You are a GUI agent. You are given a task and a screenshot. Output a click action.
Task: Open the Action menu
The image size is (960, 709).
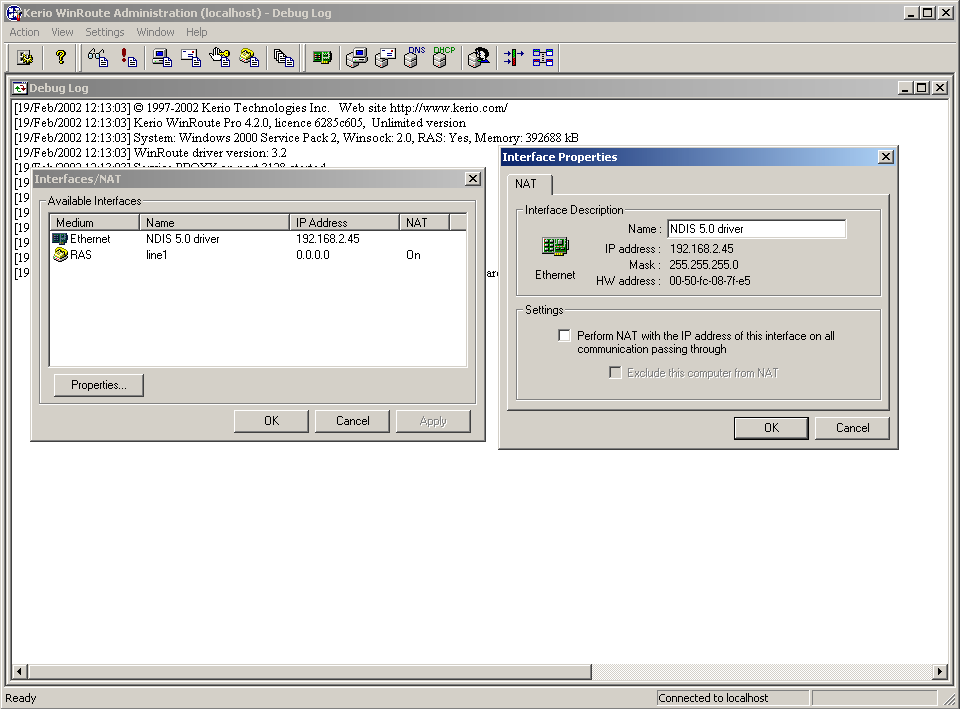point(24,32)
